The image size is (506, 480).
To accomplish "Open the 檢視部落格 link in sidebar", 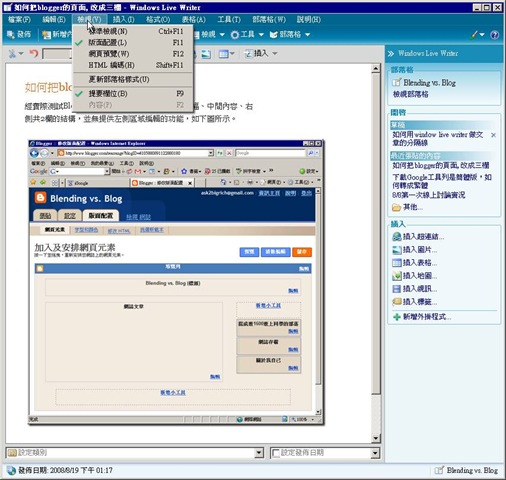I will (x=410, y=94).
